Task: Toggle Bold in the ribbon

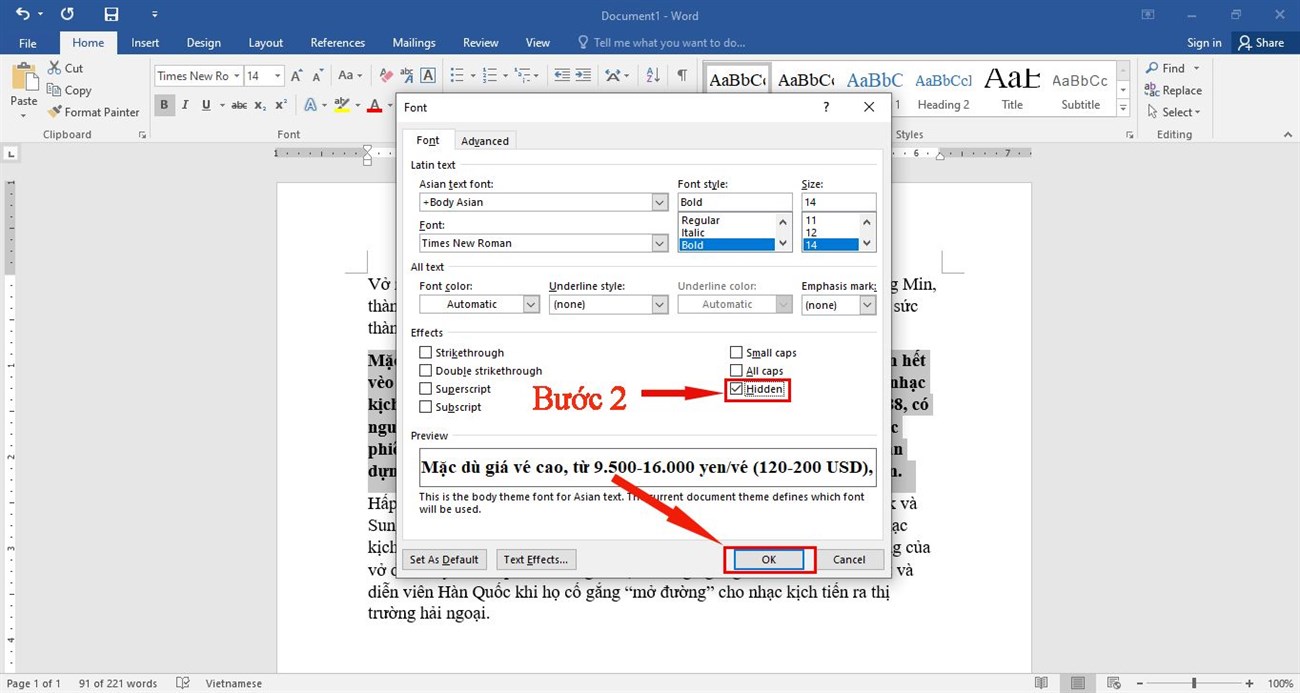Action: [x=164, y=105]
